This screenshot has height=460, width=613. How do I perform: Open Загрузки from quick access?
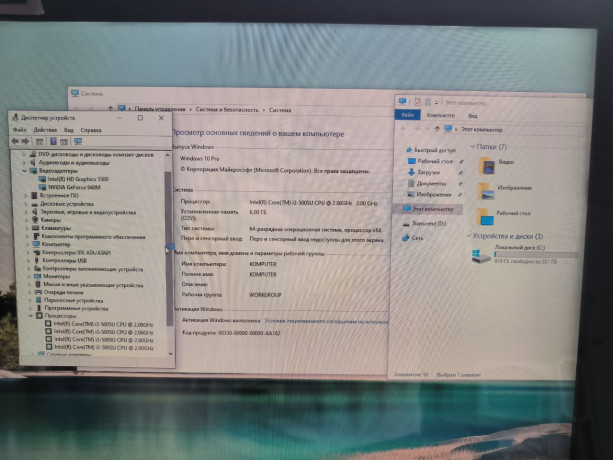[429, 172]
